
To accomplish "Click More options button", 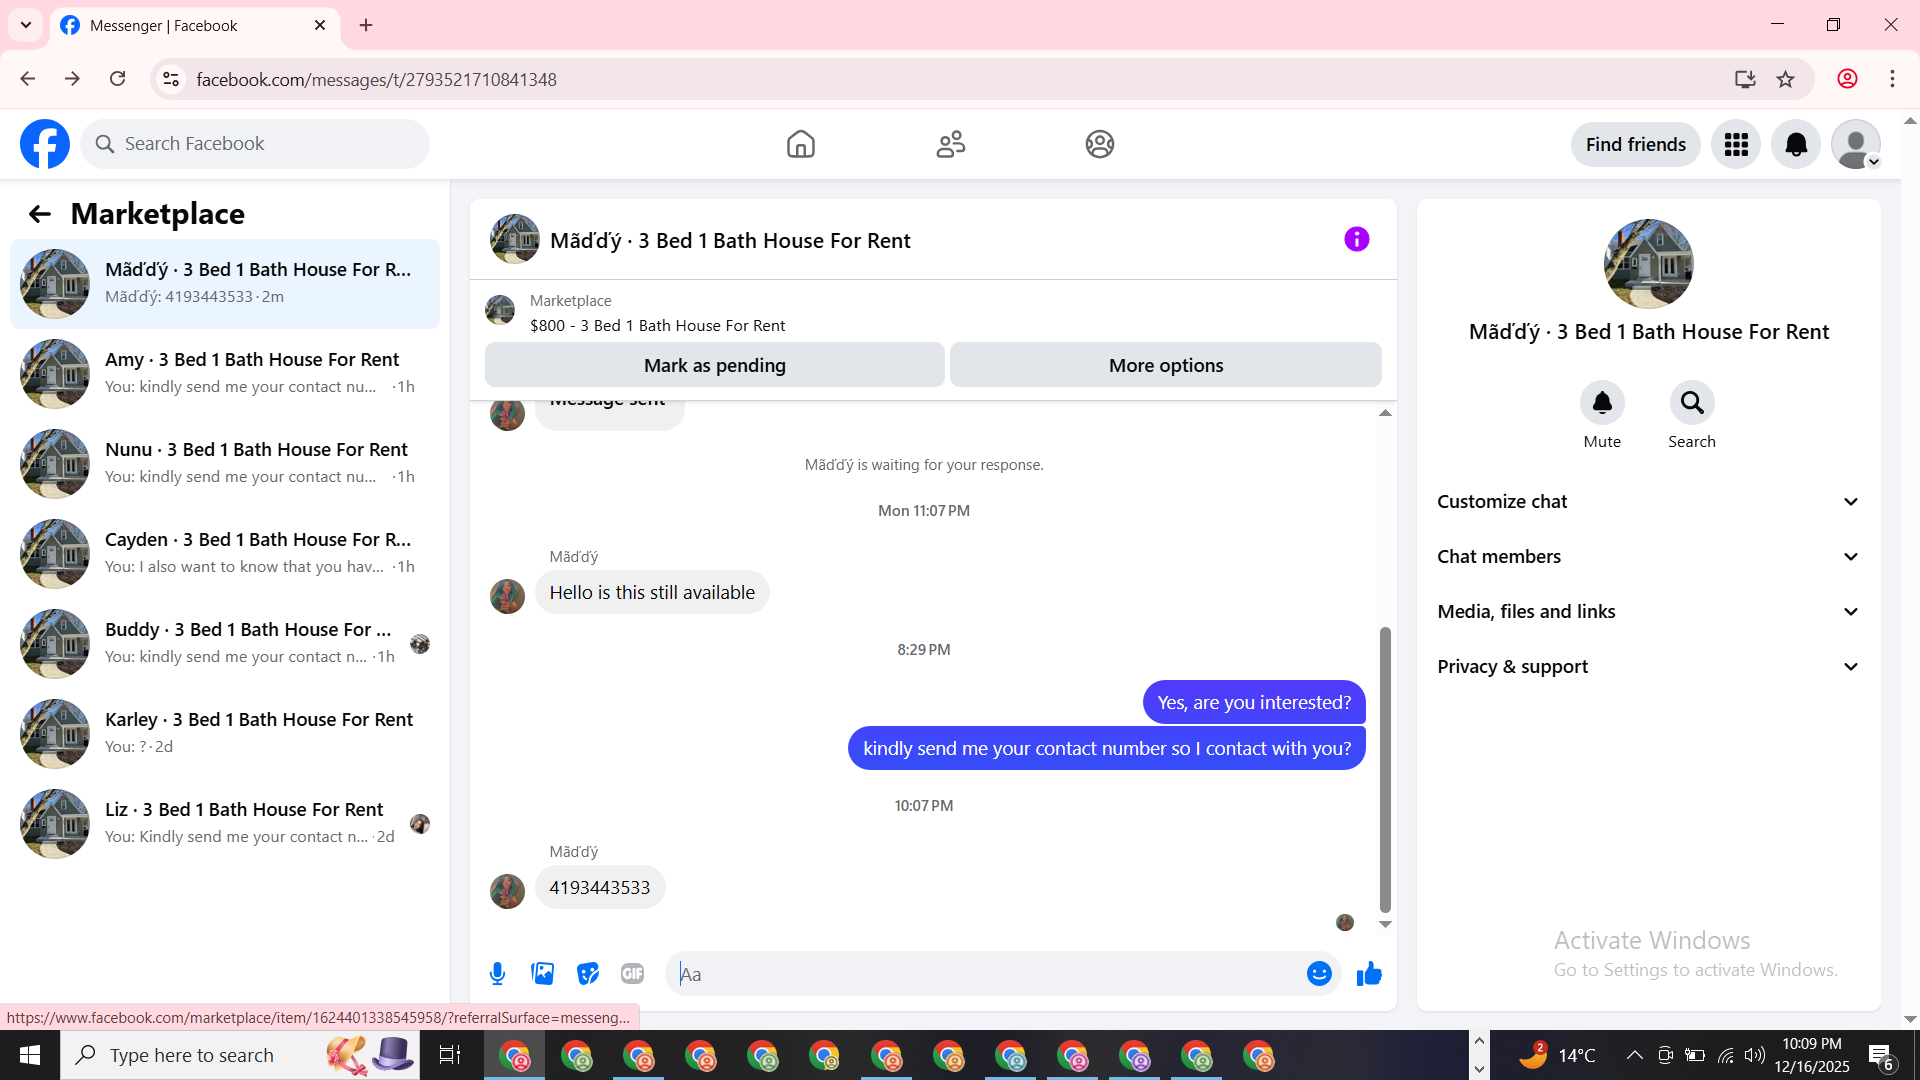I will click(x=1166, y=365).
